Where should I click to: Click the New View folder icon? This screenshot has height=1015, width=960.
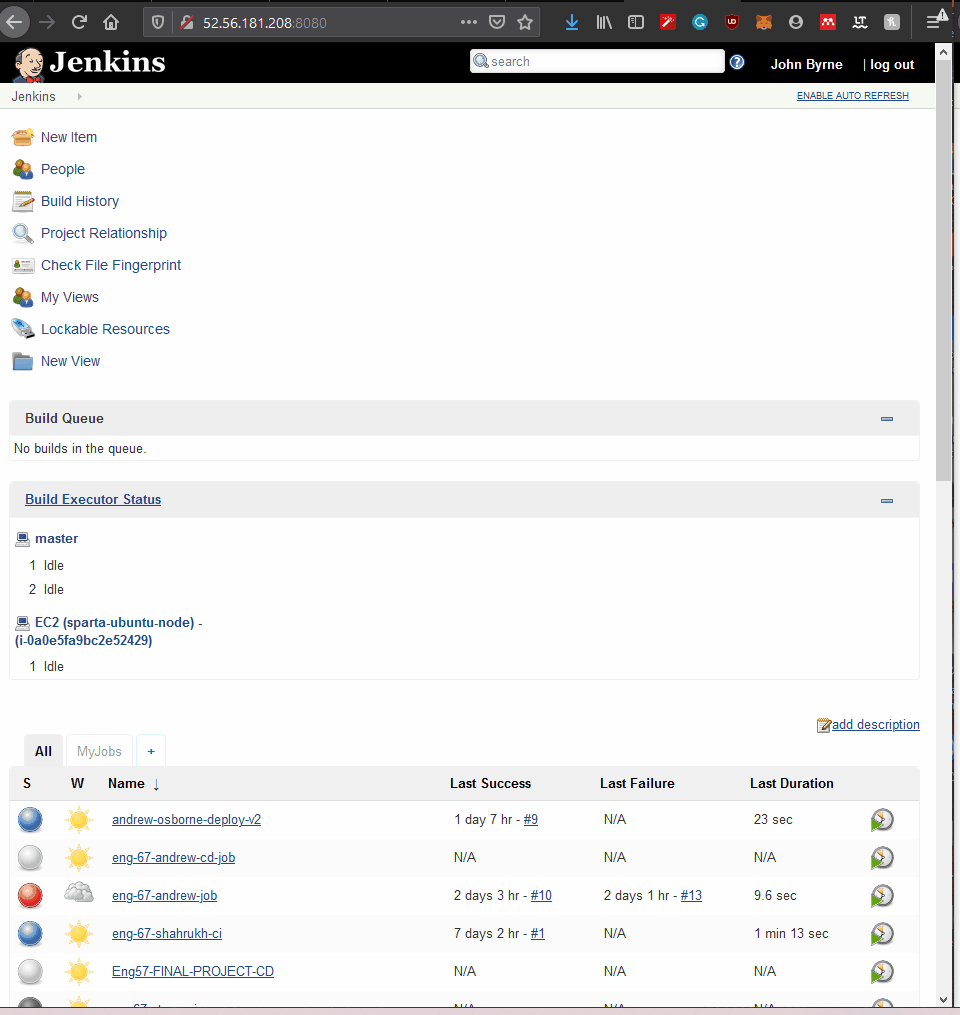click(23, 361)
